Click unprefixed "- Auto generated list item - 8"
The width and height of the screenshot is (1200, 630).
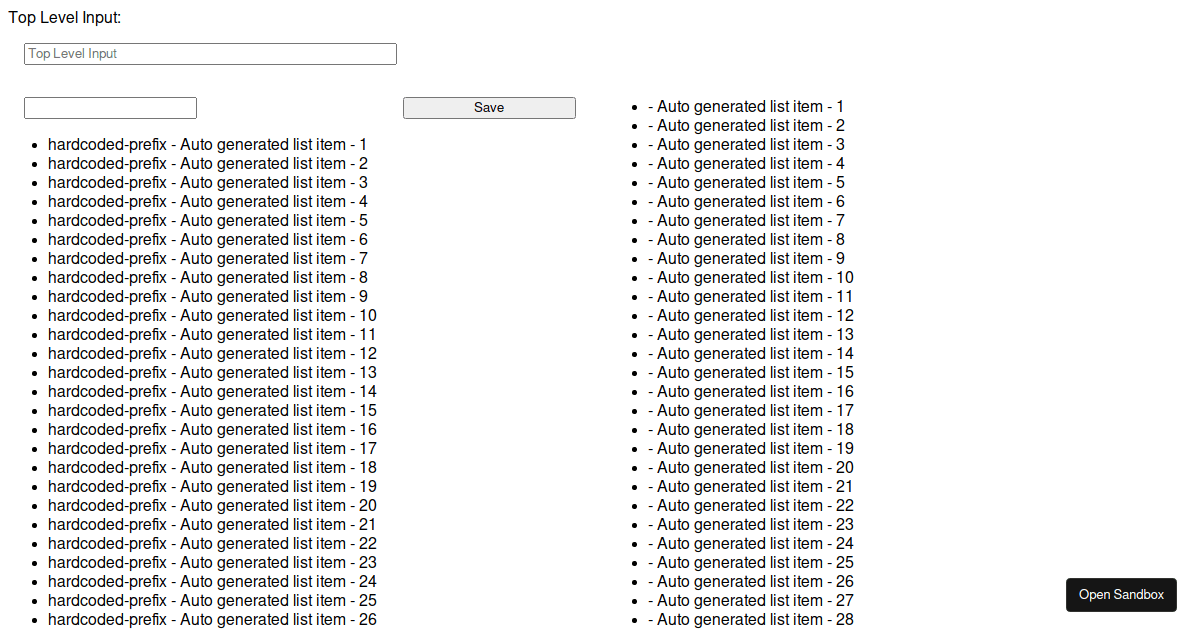[x=746, y=240]
